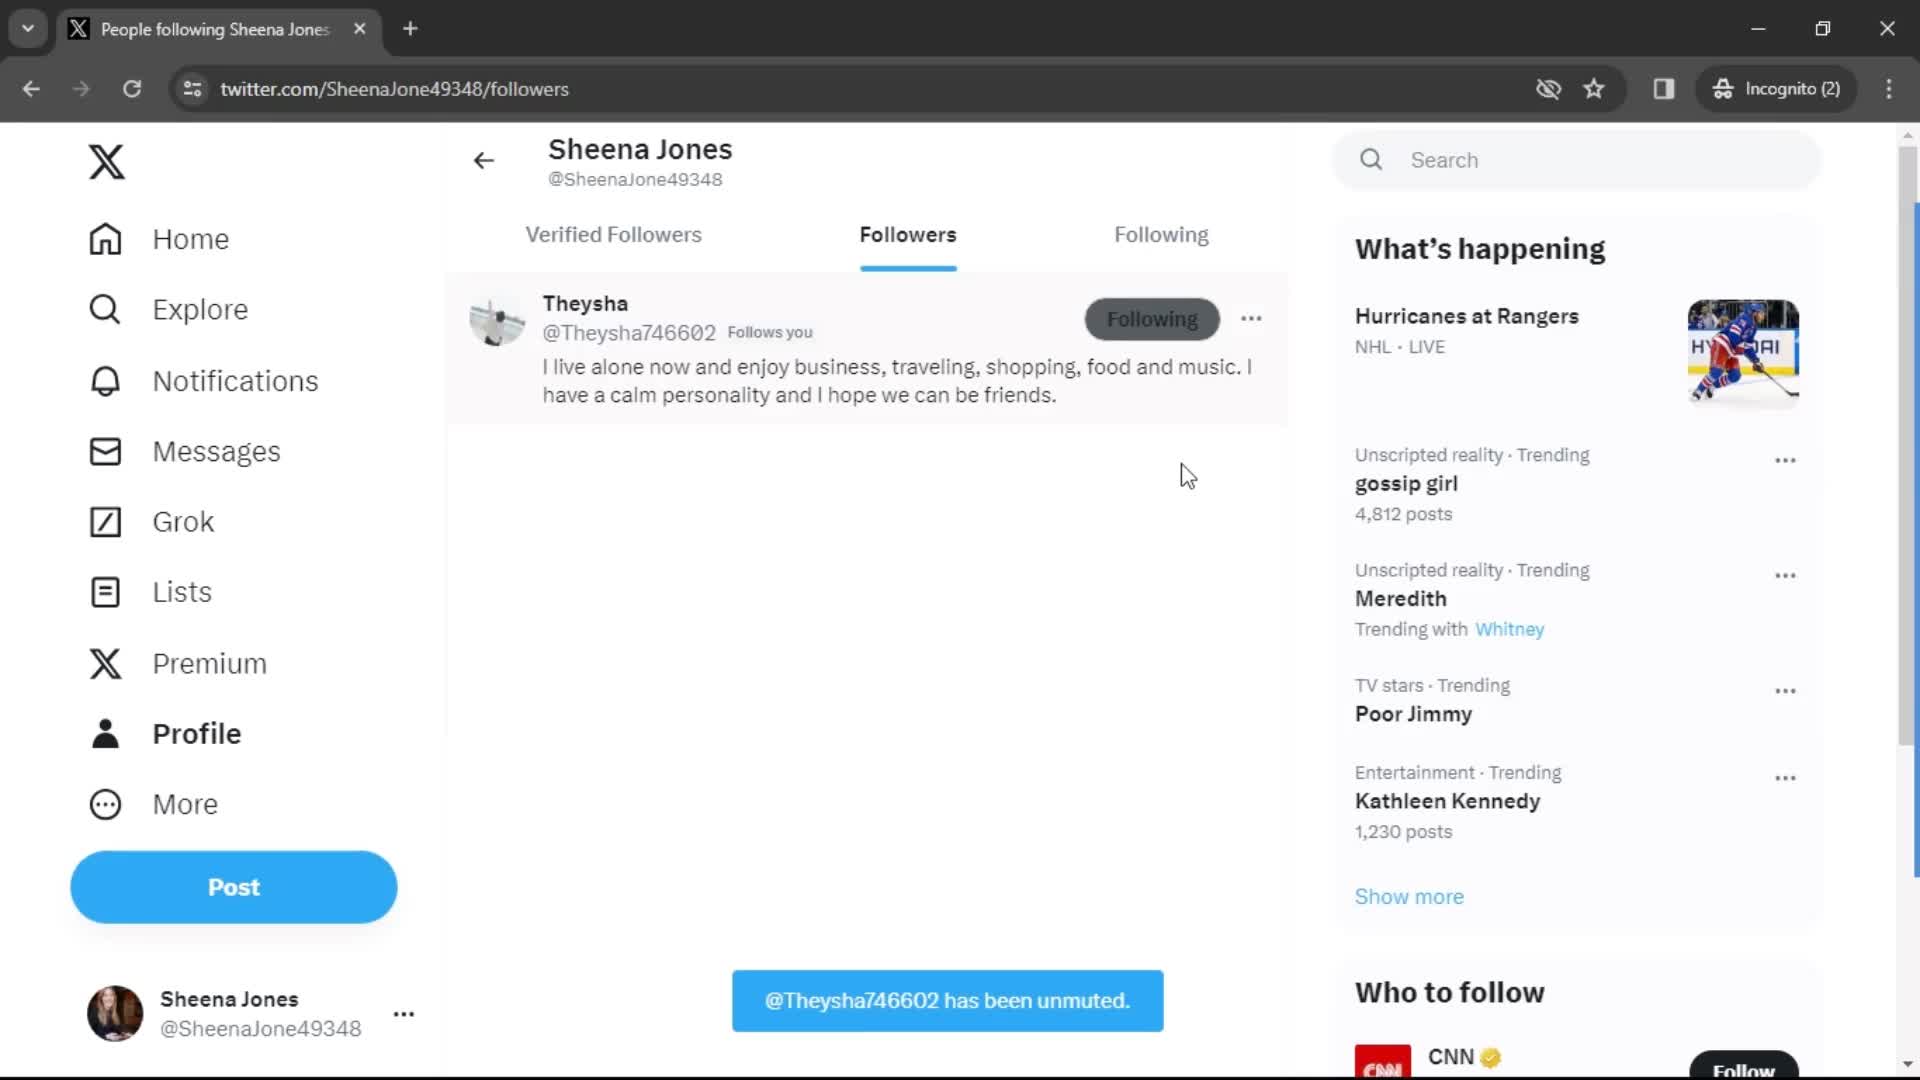Open the tab search dropdown arrow
Screen dimensions: 1920x1080
28,29
